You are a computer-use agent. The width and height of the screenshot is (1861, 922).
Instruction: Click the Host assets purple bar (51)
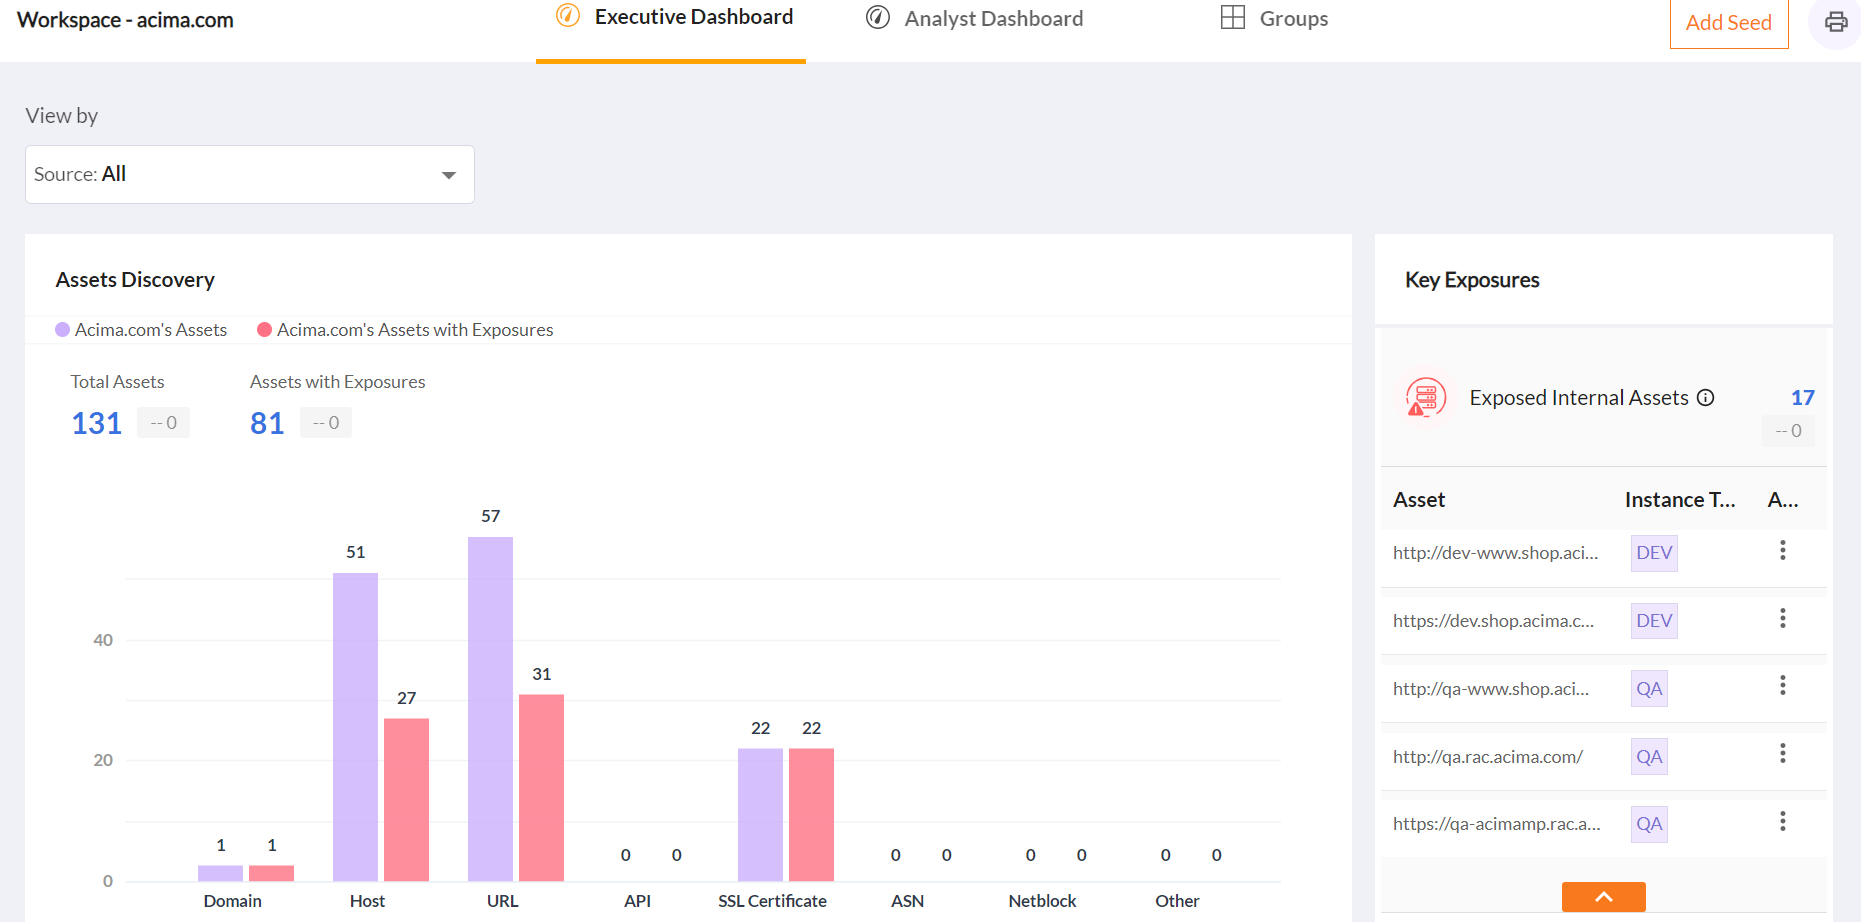pyautogui.click(x=355, y=727)
